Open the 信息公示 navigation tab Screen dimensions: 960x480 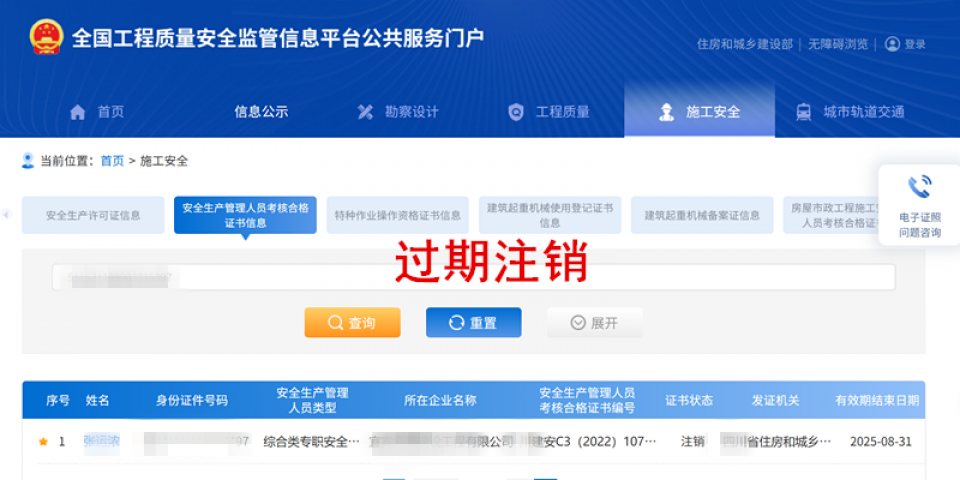pyautogui.click(x=261, y=112)
